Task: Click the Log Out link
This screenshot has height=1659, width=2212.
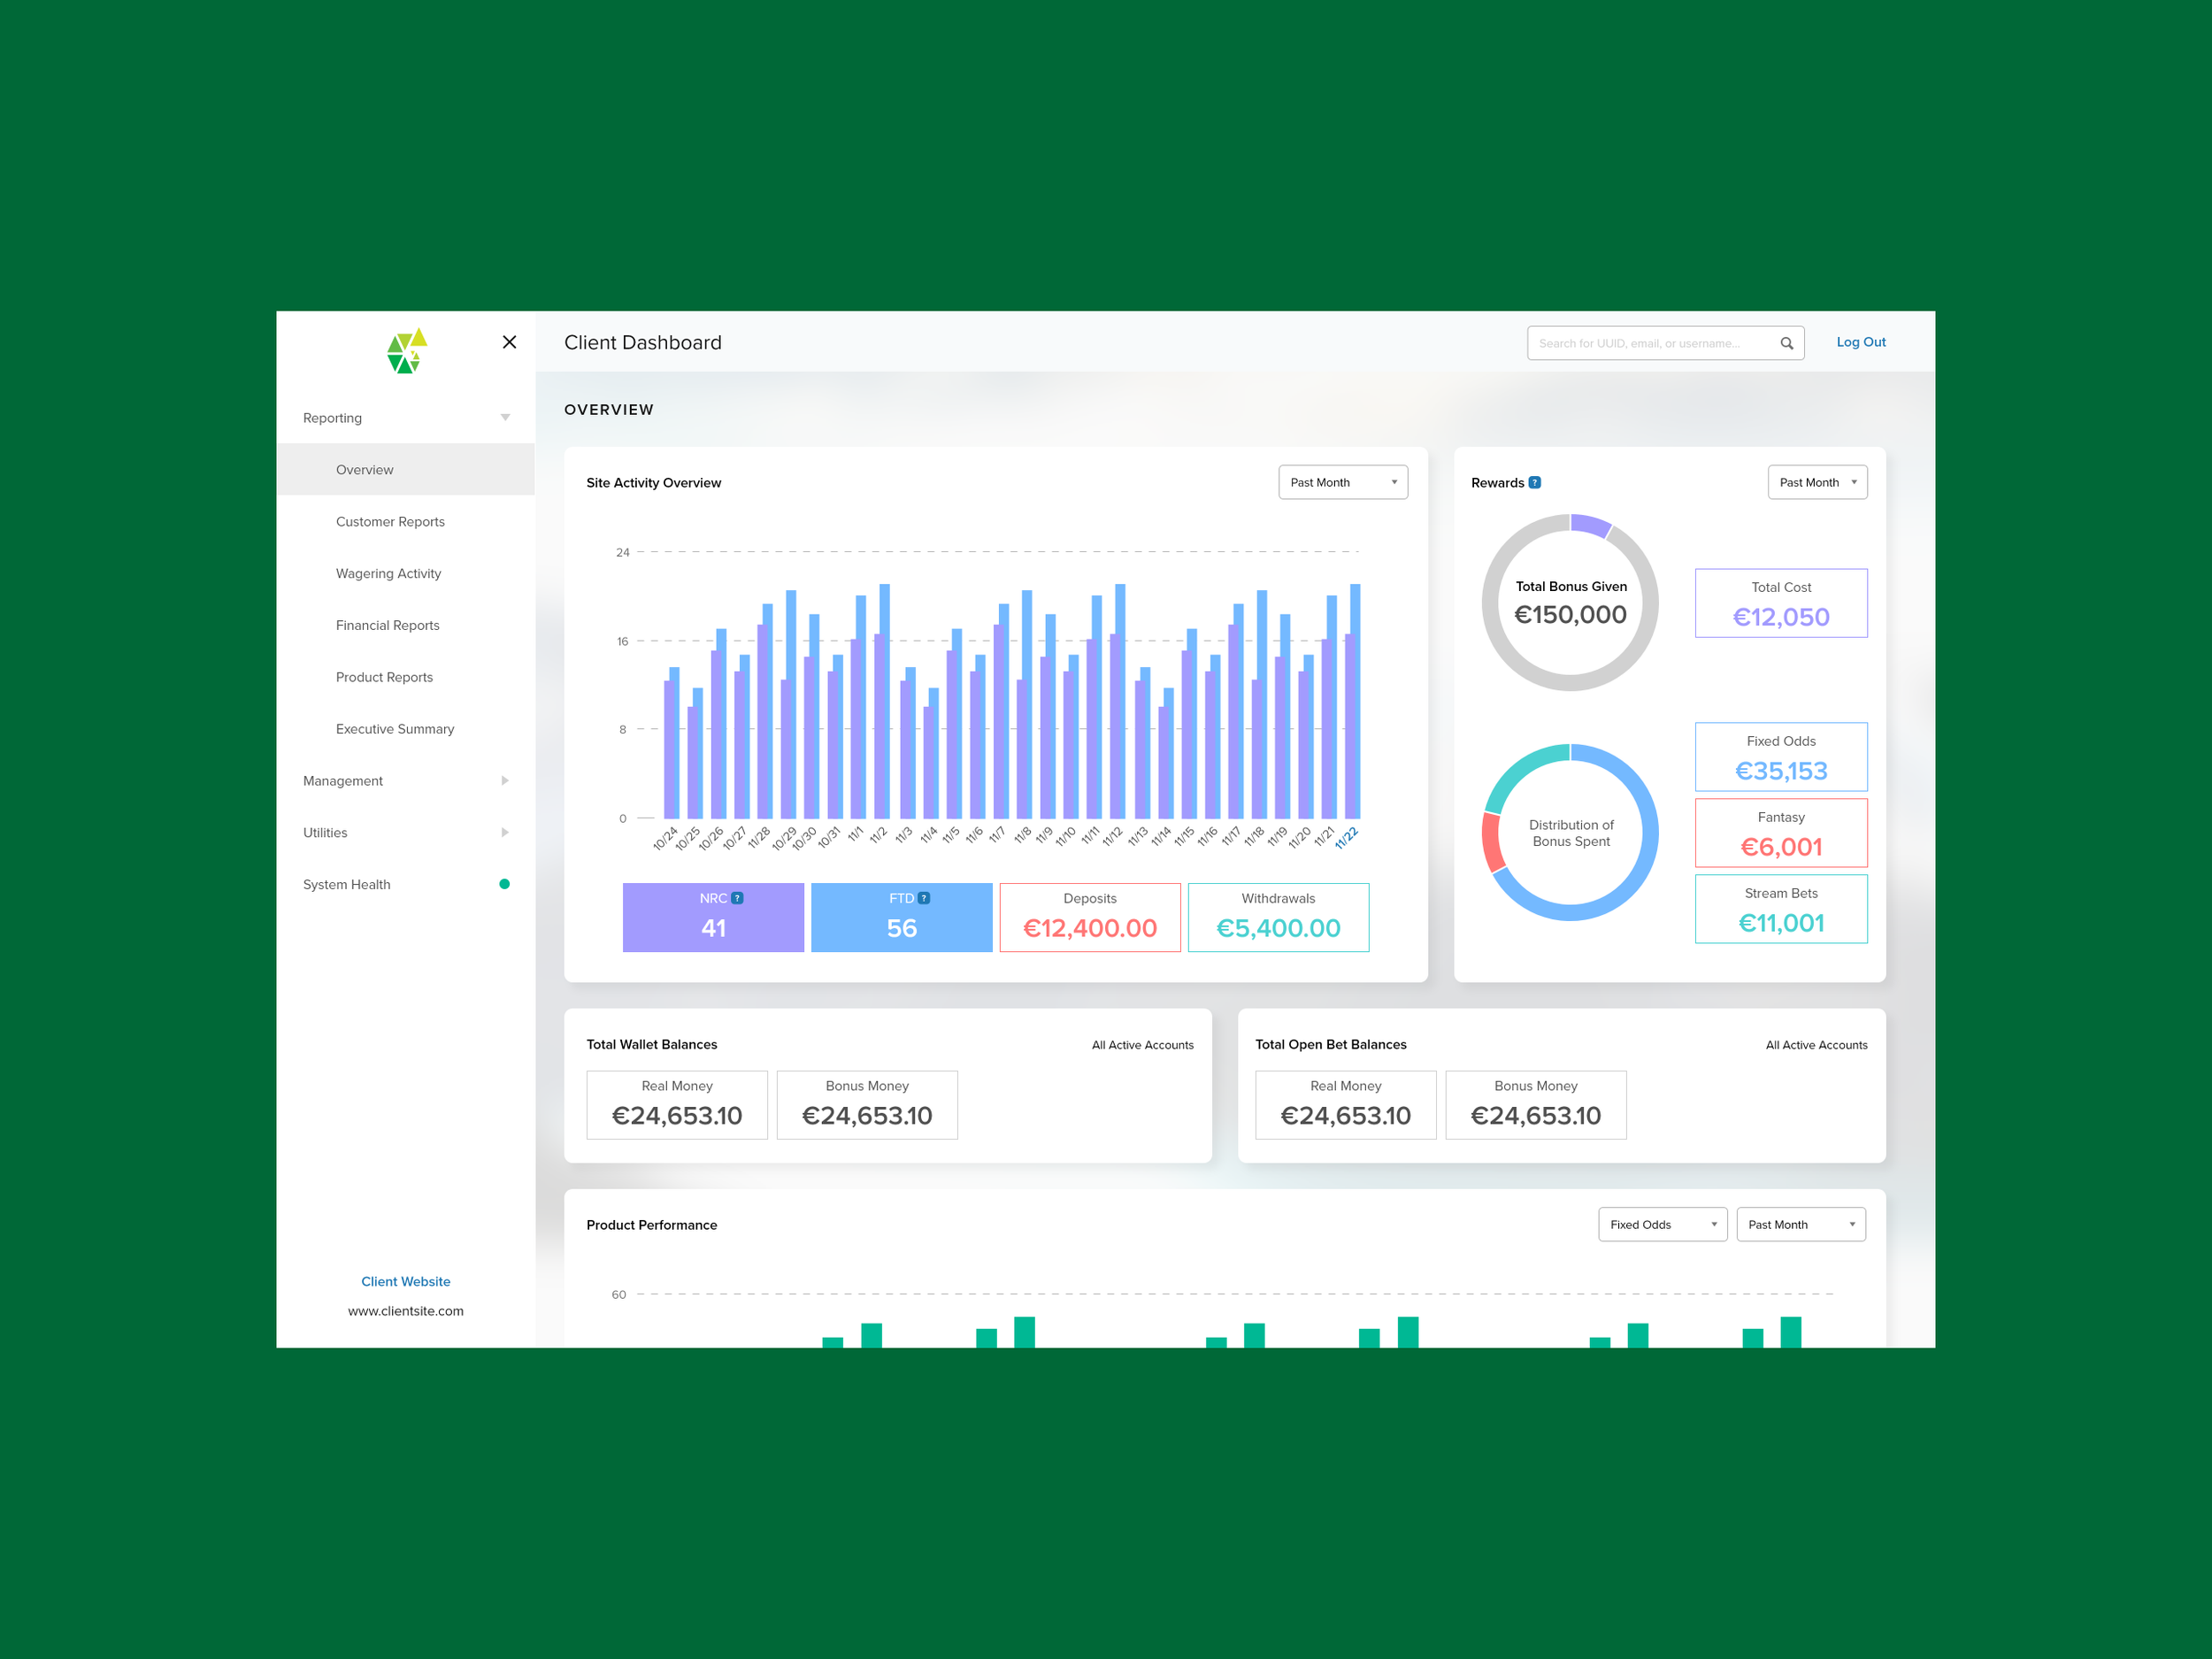Action: tap(1860, 341)
